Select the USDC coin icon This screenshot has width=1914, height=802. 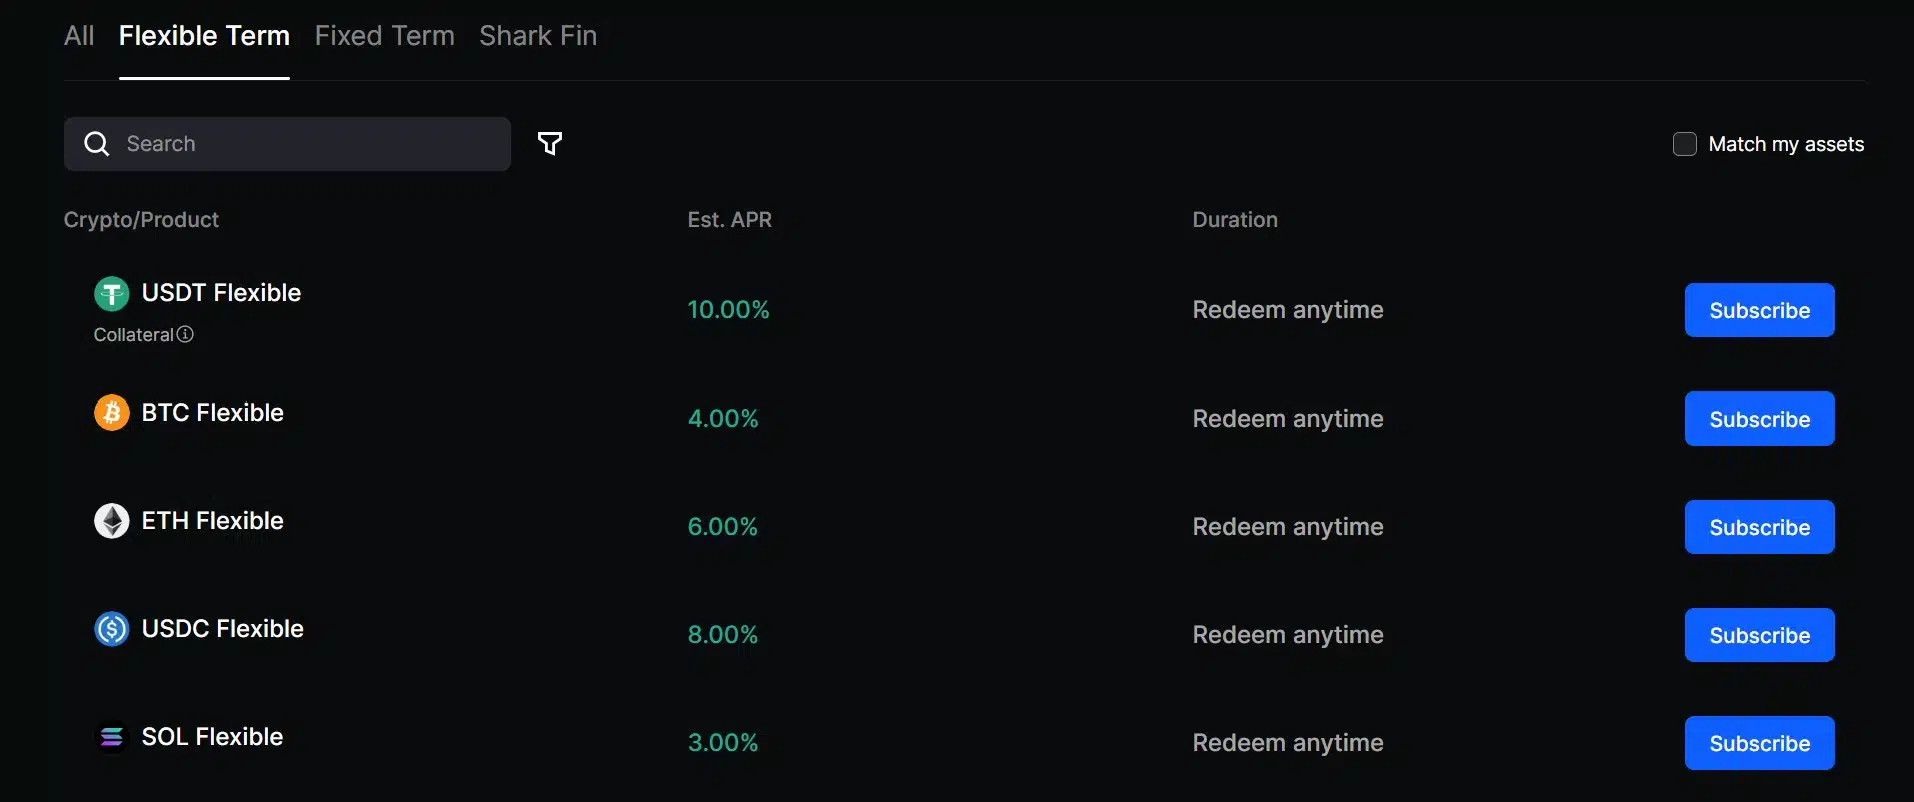pyautogui.click(x=111, y=628)
